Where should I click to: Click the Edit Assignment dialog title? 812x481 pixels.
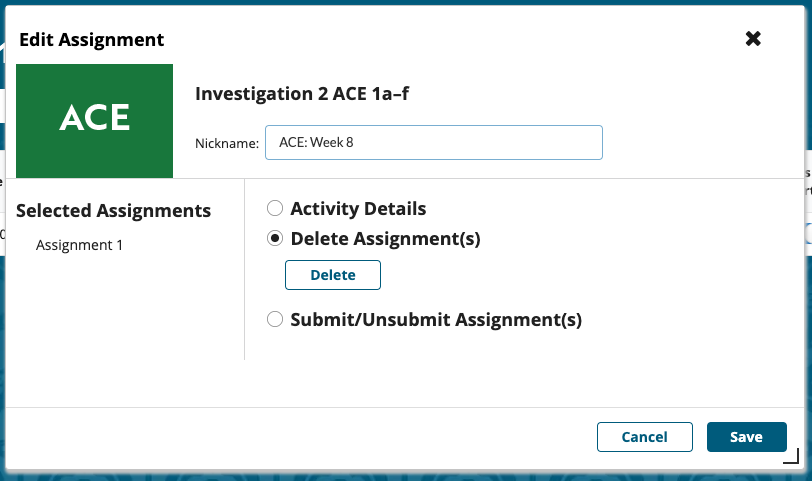tap(92, 40)
